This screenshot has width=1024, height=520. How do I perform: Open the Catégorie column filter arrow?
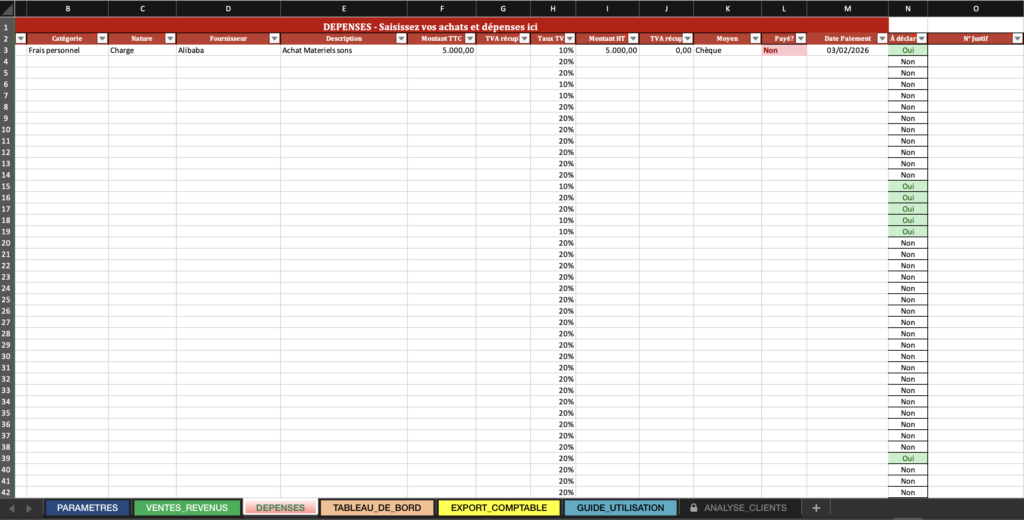click(x=101, y=38)
